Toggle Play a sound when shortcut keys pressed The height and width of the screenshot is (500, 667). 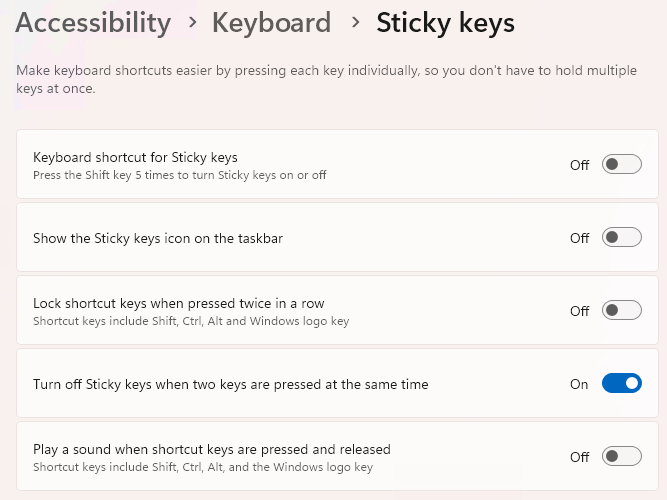click(621, 457)
